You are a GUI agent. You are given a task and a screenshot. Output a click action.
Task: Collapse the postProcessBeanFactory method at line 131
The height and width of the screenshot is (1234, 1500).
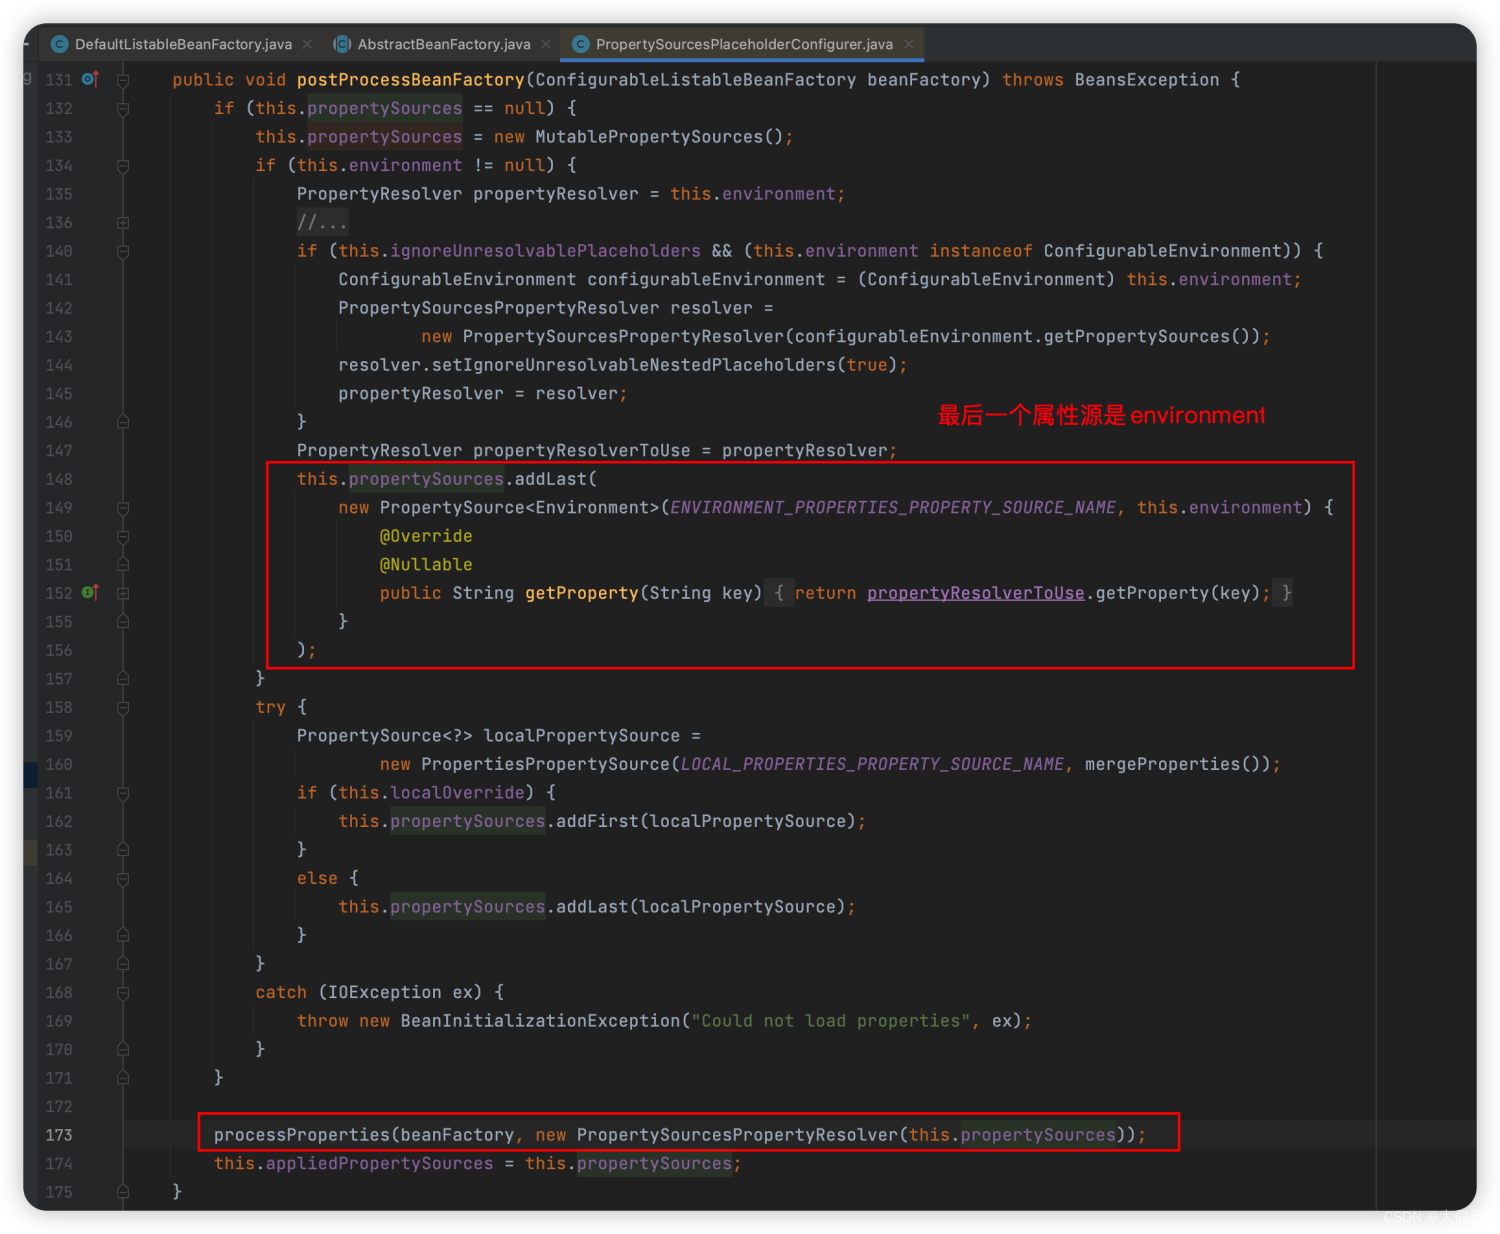tap(123, 80)
